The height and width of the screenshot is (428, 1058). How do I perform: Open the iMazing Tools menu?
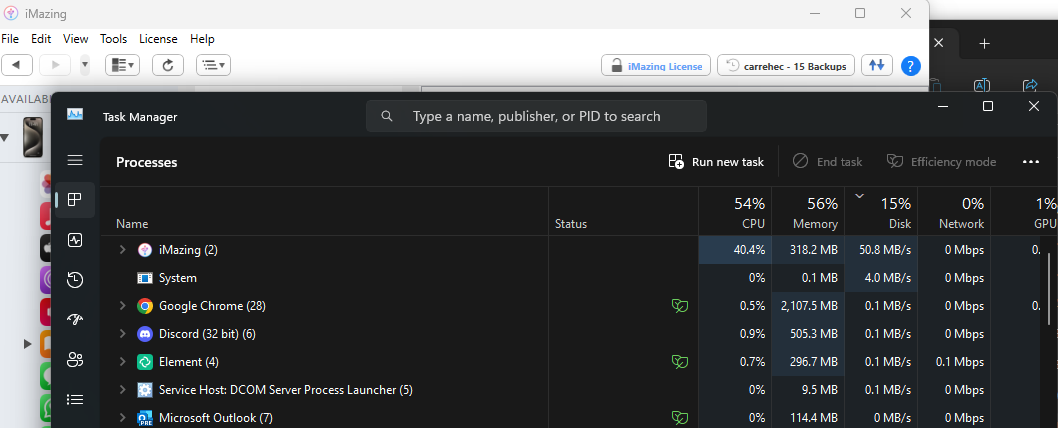(x=113, y=39)
